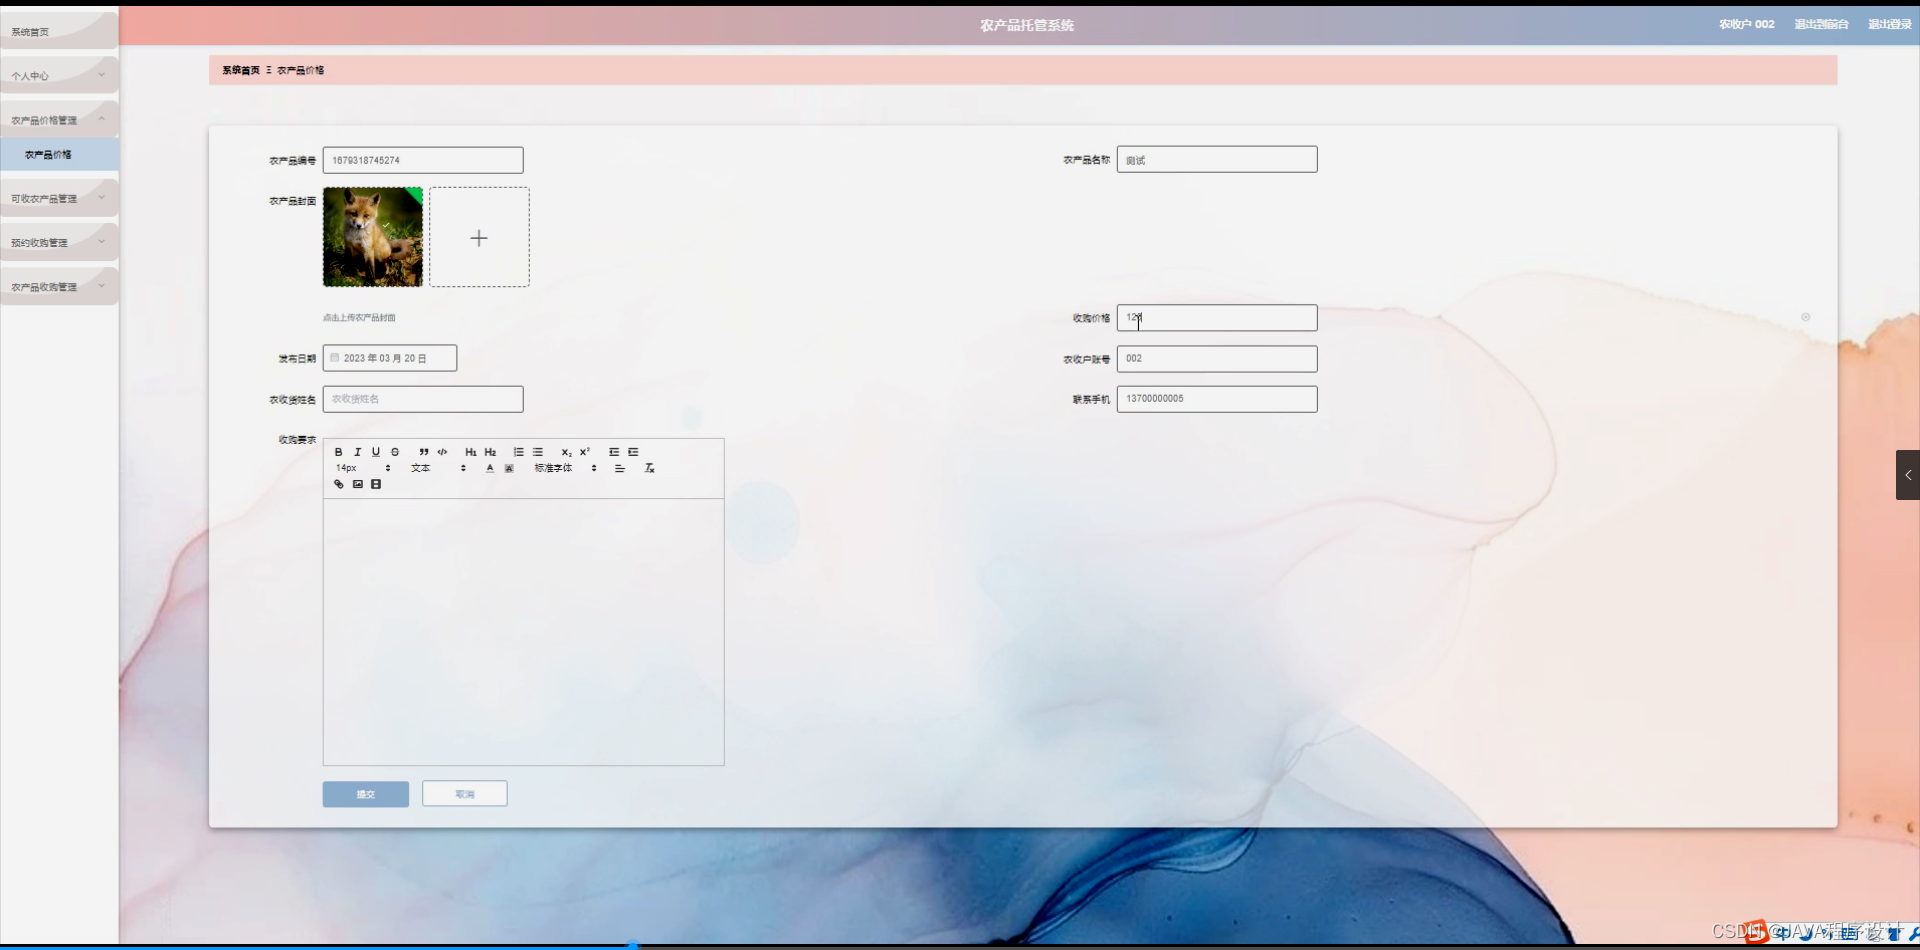Insert an image into the editor
The width and height of the screenshot is (1920, 950).
pyautogui.click(x=357, y=484)
